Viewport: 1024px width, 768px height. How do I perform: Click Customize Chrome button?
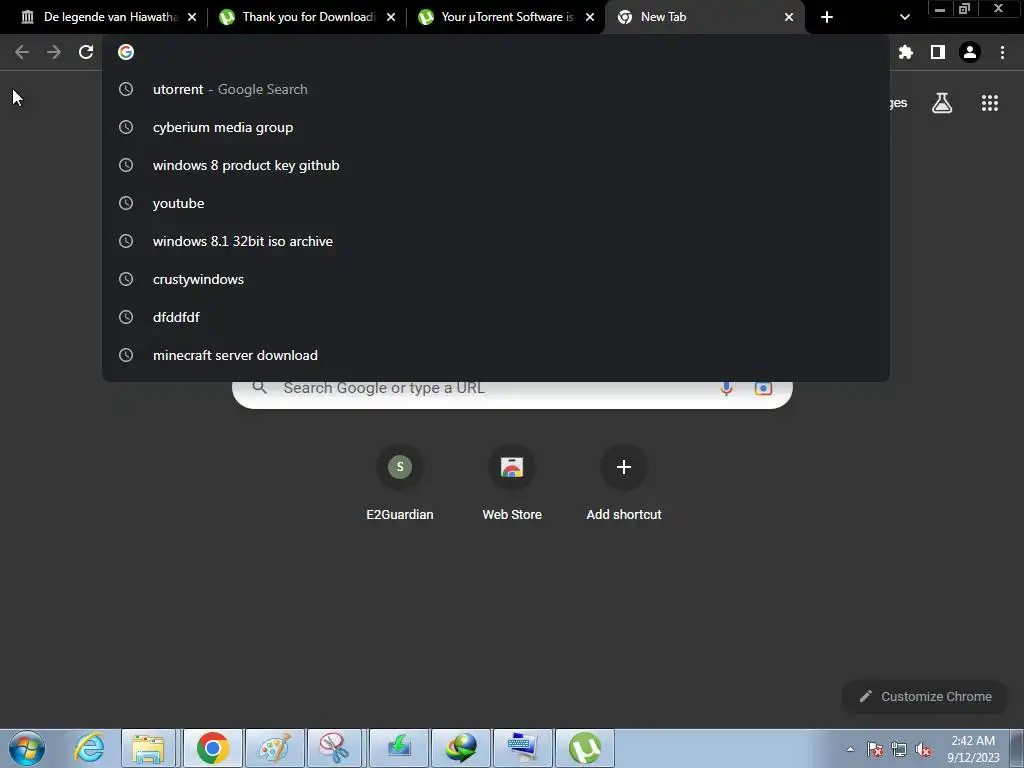(925, 697)
